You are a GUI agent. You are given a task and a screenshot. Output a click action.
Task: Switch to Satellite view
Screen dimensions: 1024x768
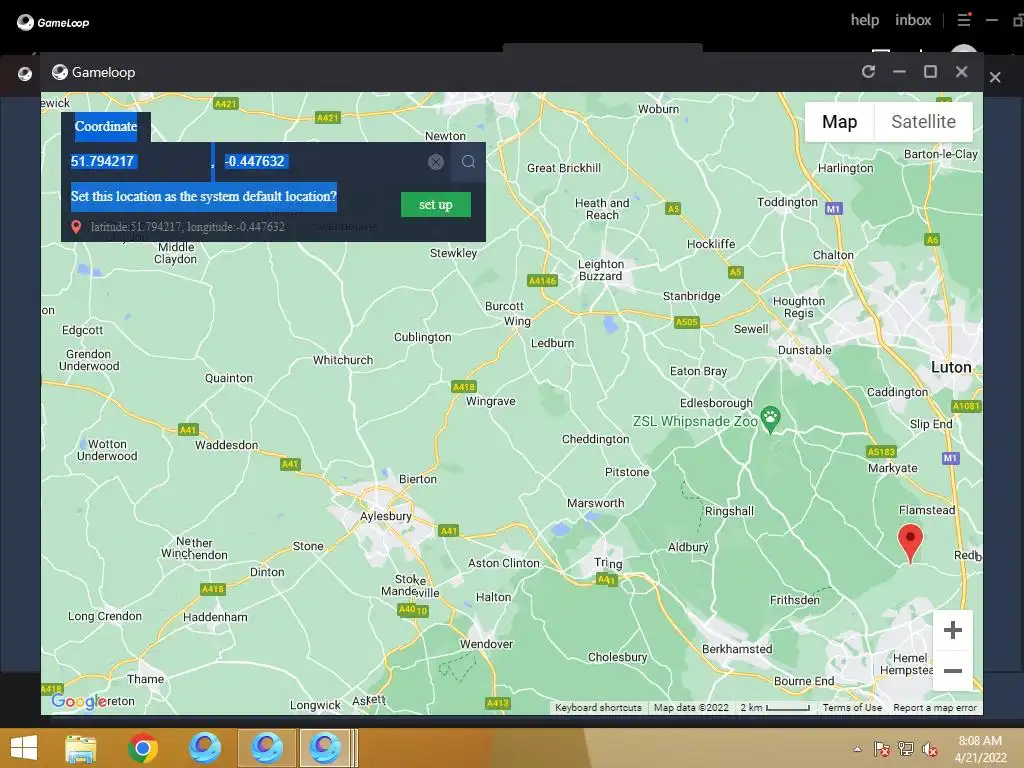pos(923,121)
